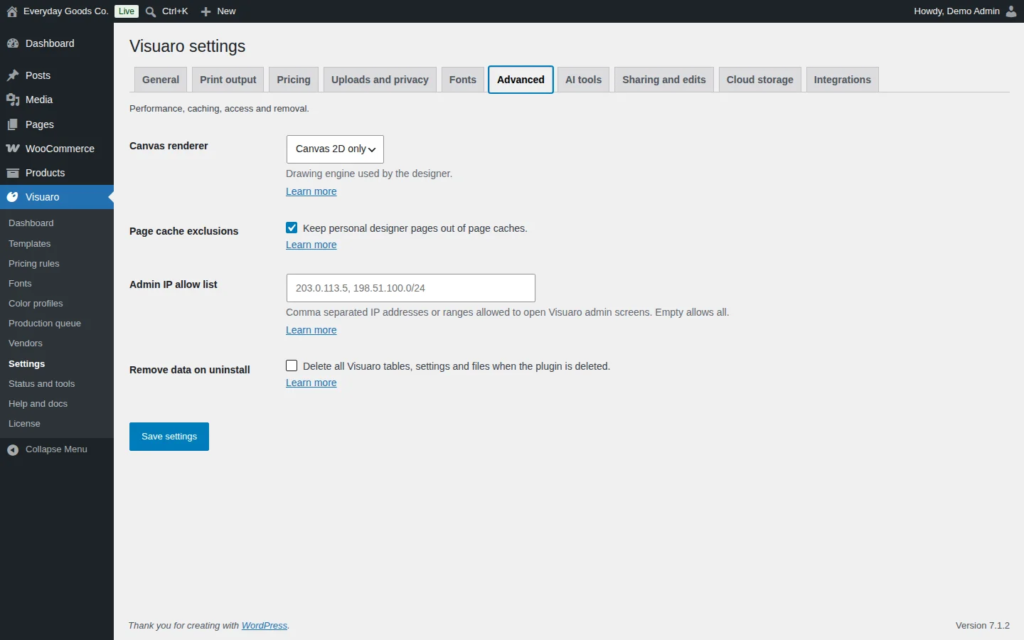This screenshot has height=640, width=1024.
Task: Open Status and tools in the sidebar
Action: click(x=42, y=383)
